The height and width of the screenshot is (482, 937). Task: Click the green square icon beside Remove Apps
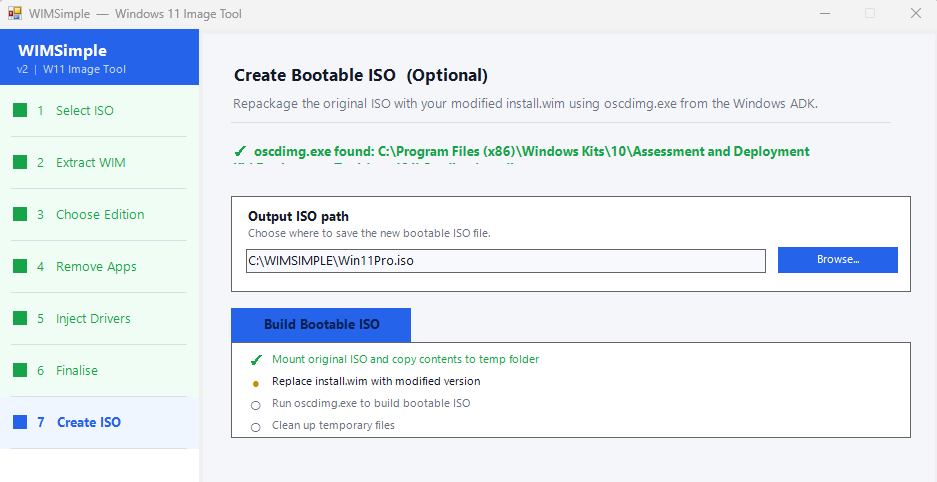pos(20,266)
